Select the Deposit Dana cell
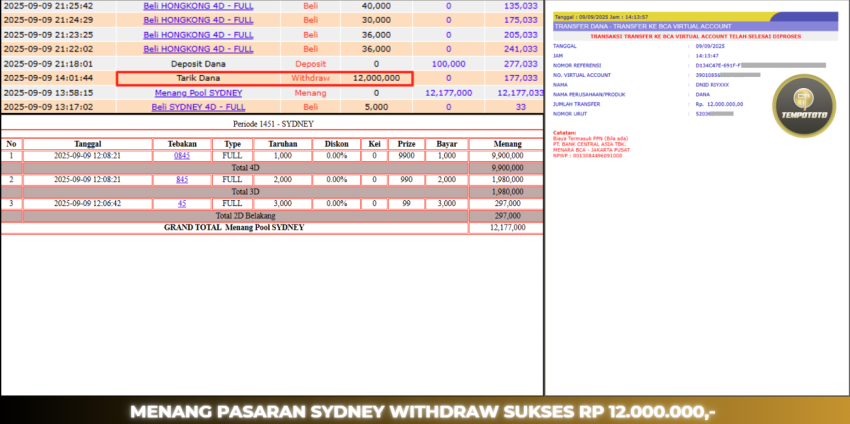Image resolution: width=850 pixels, height=424 pixels. 198,63
